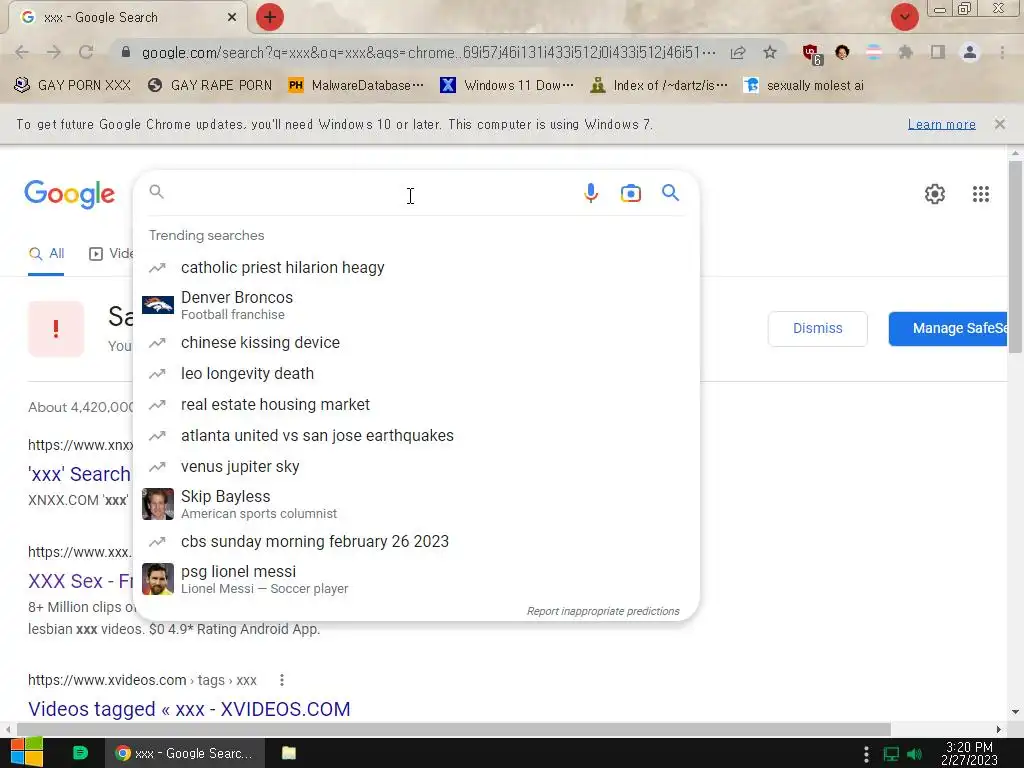This screenshot has width=1024, height=768.
Task: Reload the current page
Action: pyautogui.click(x=86, y=52)
